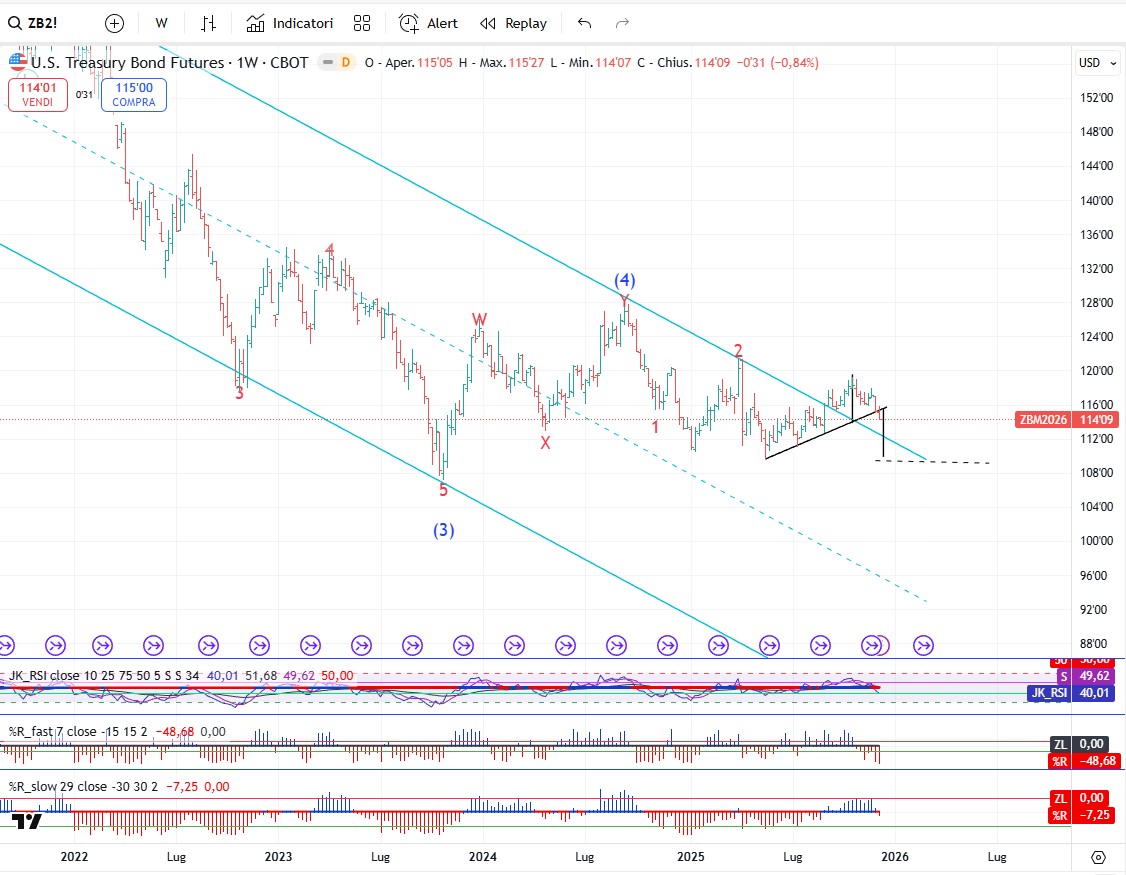1126x875 pixels.
Task: Click the 115'00 COMPRA buy button
Action: 134,94
